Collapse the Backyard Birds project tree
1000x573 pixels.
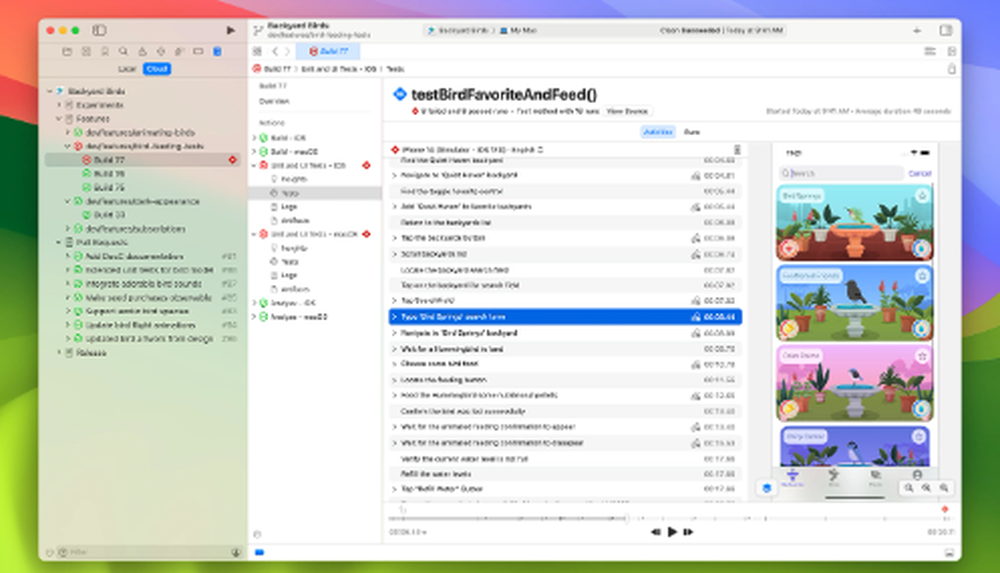click(x=50, y=91)
